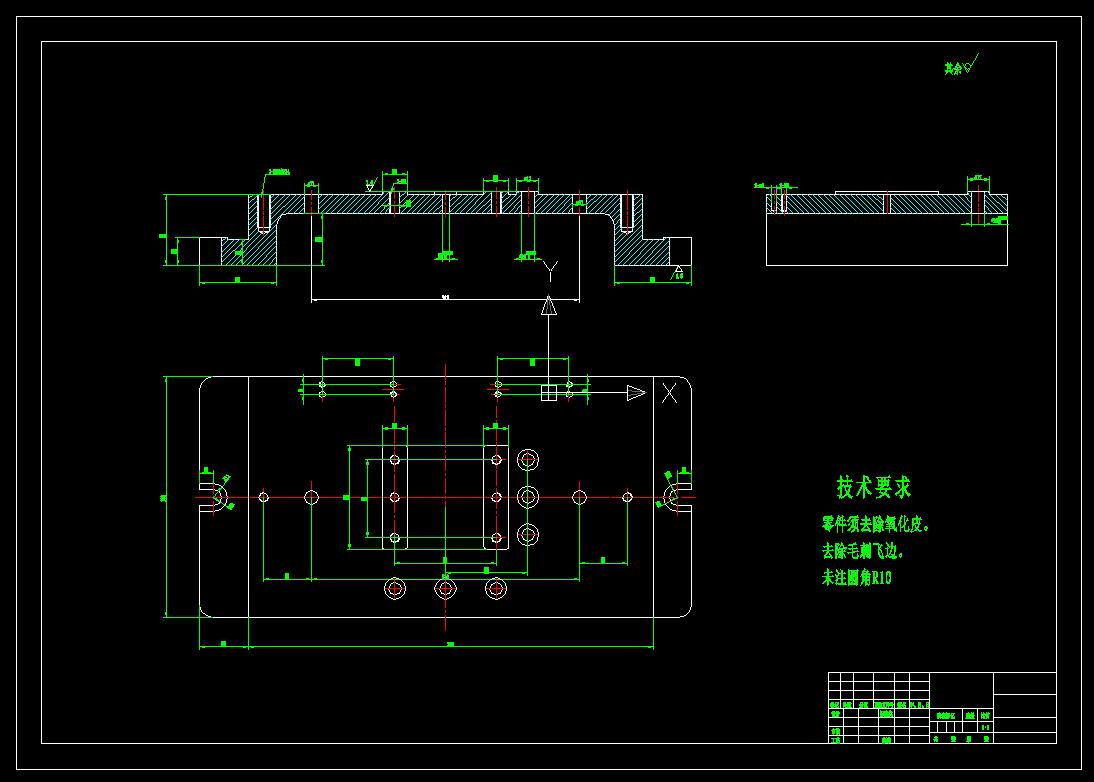Screen dimensions: 1094x782
Task: Select the right semicircular slot on plate edge
Action: coord(676,497)
